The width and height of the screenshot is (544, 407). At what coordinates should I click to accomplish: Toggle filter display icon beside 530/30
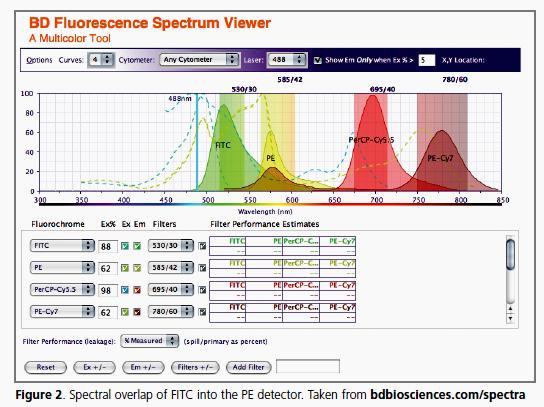(x=202, y=246)
